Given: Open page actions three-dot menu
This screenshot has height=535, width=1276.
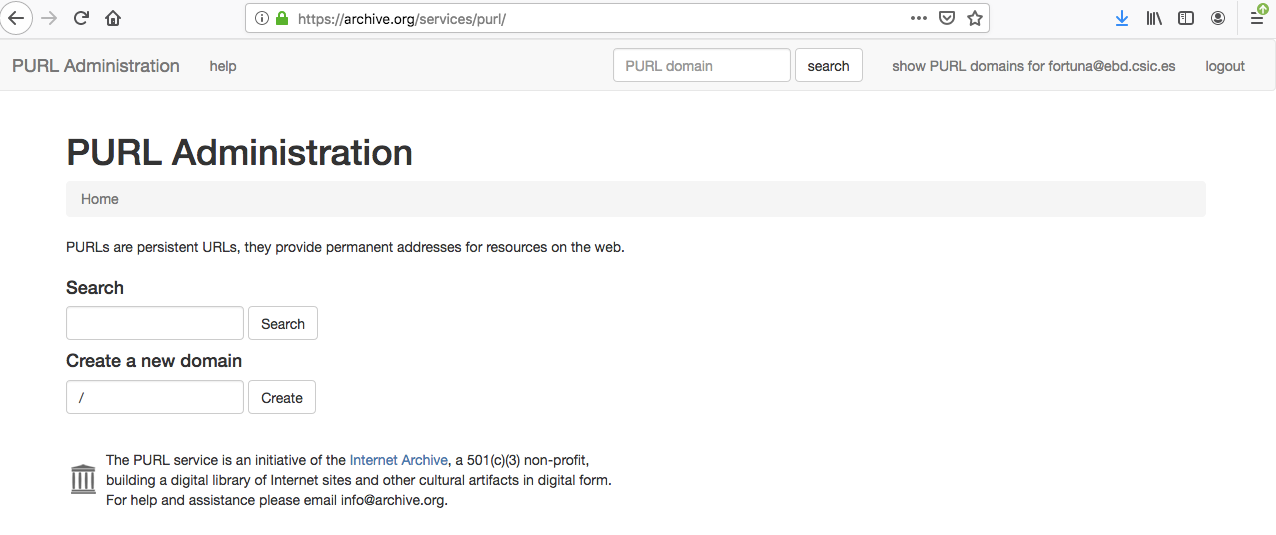Looking at the screenshot, I should (x=919, y=18).
